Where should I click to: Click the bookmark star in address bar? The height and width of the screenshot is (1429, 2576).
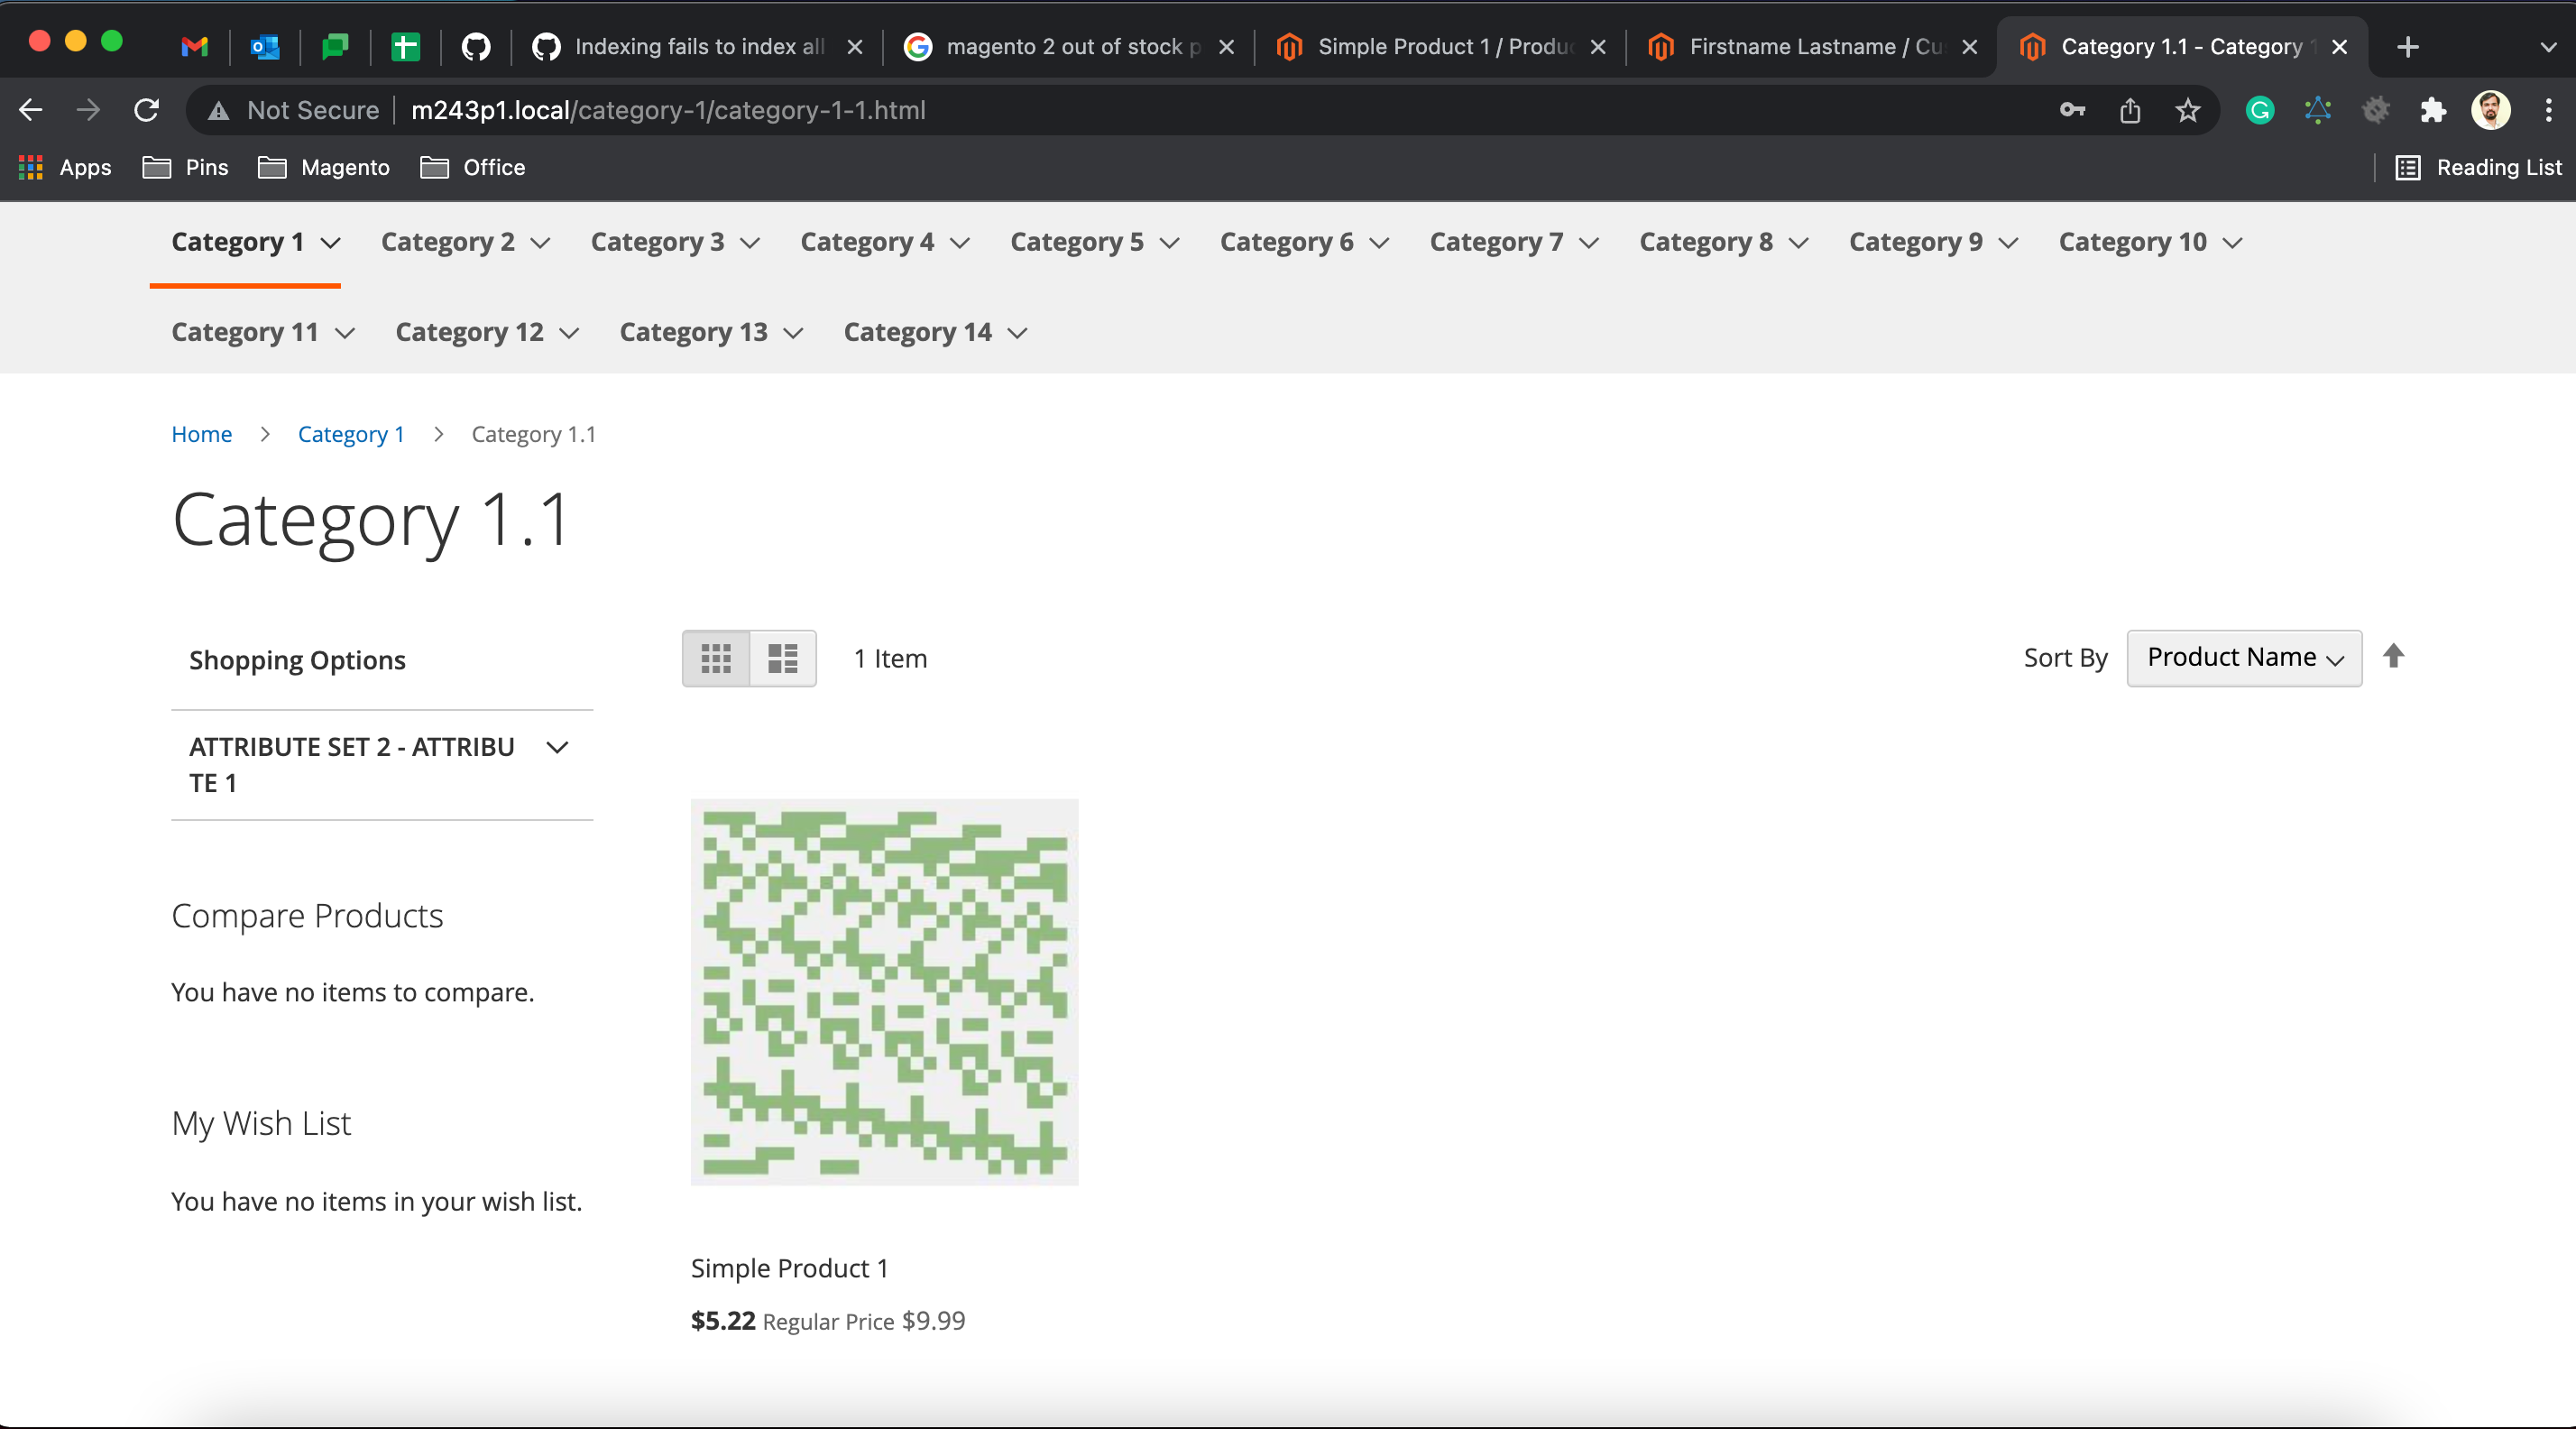(x=2188, y=110)
